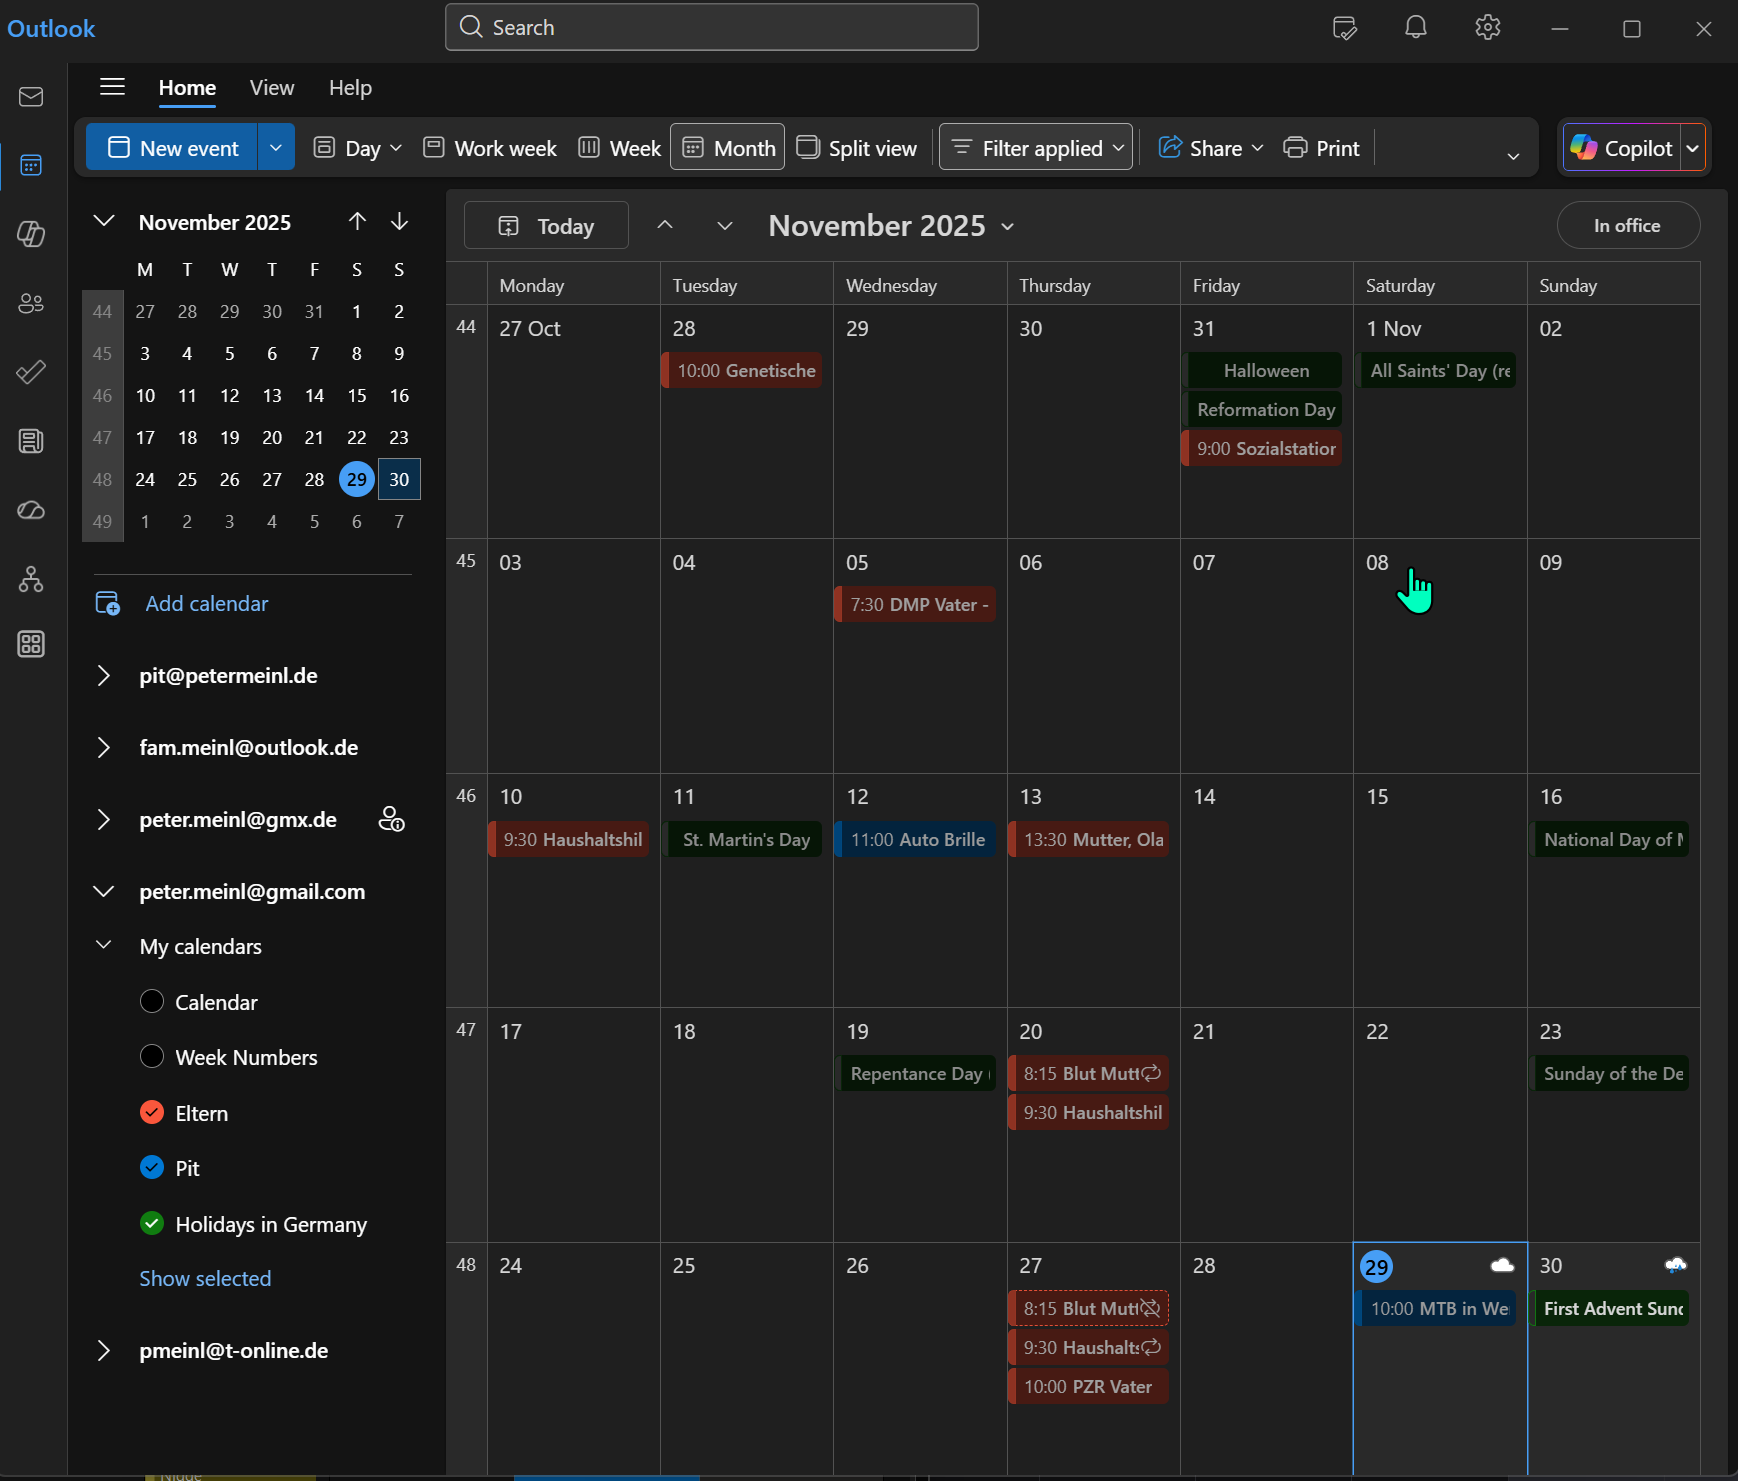This screenshot has width=1738, height=1481.
Task: Click the hamburger navigation menu icon
Action: click(112, 87)
